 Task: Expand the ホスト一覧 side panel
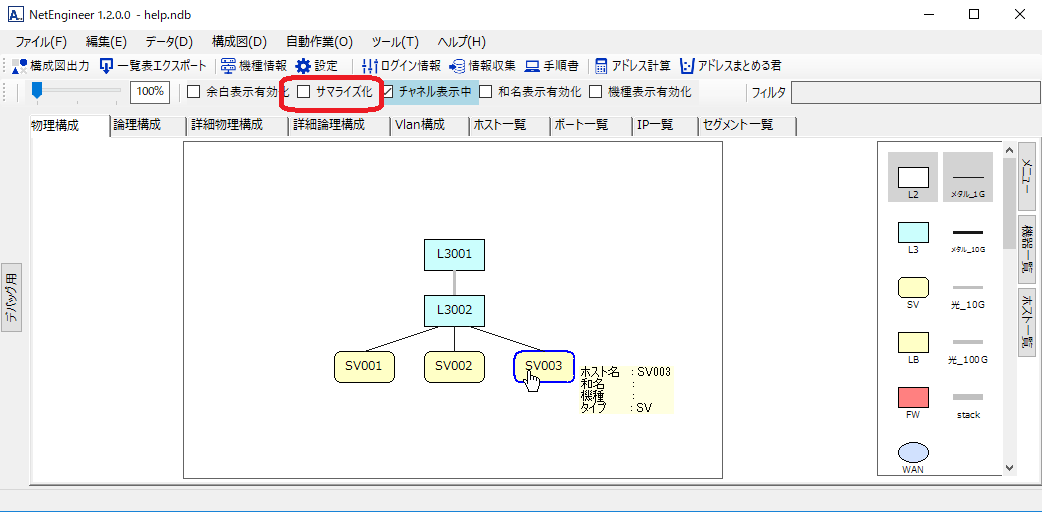pyautogui.click(x=1027, y=323)
